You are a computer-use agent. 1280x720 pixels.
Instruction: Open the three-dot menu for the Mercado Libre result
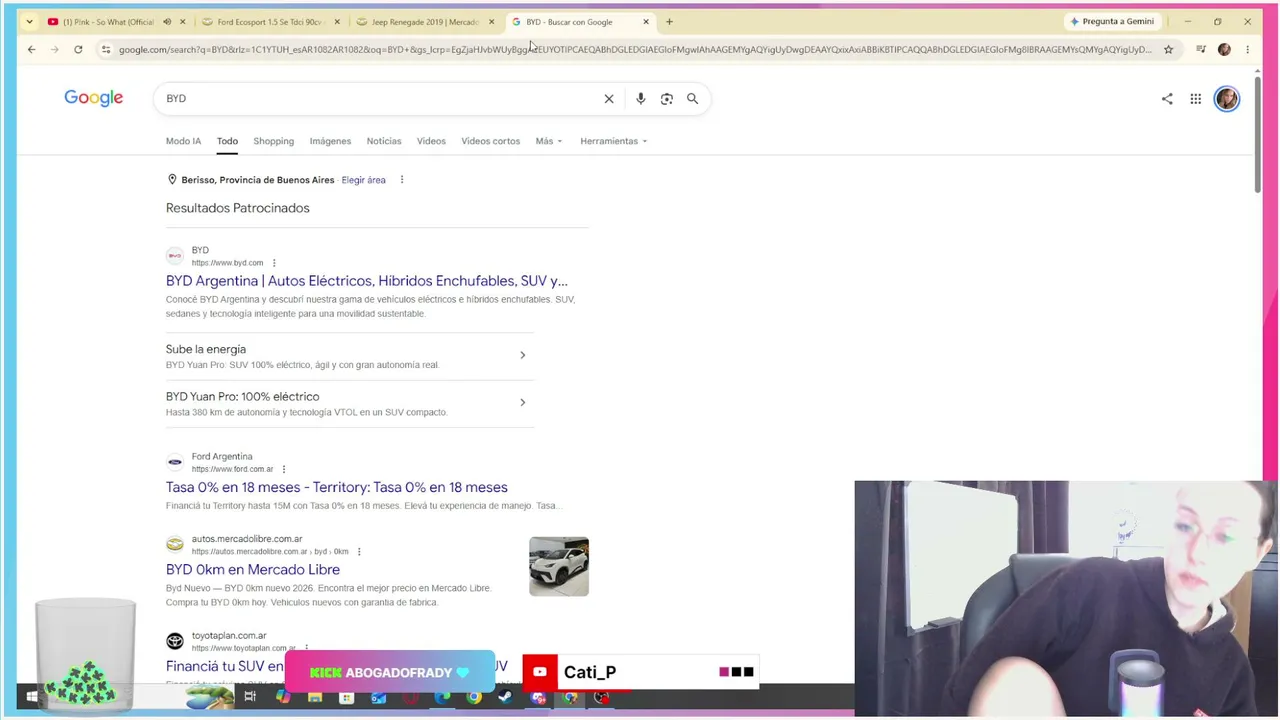click(359, 552)
